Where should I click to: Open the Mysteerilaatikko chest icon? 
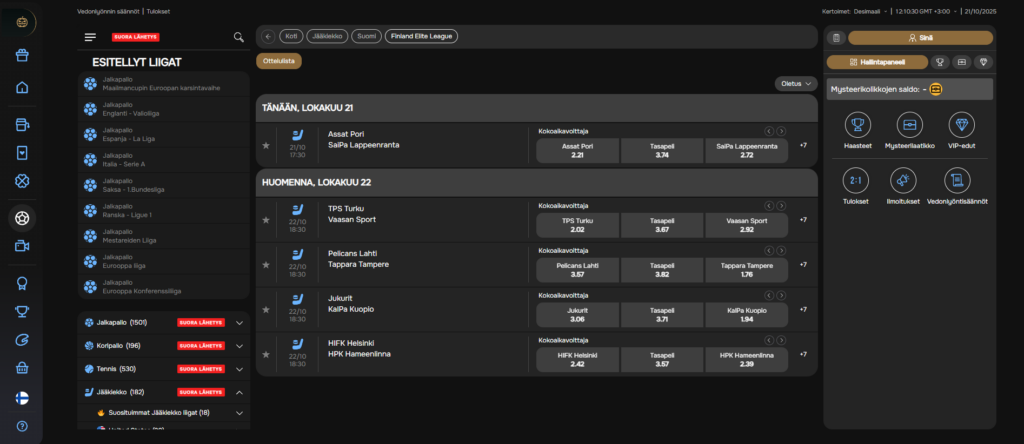click(910, 125)
